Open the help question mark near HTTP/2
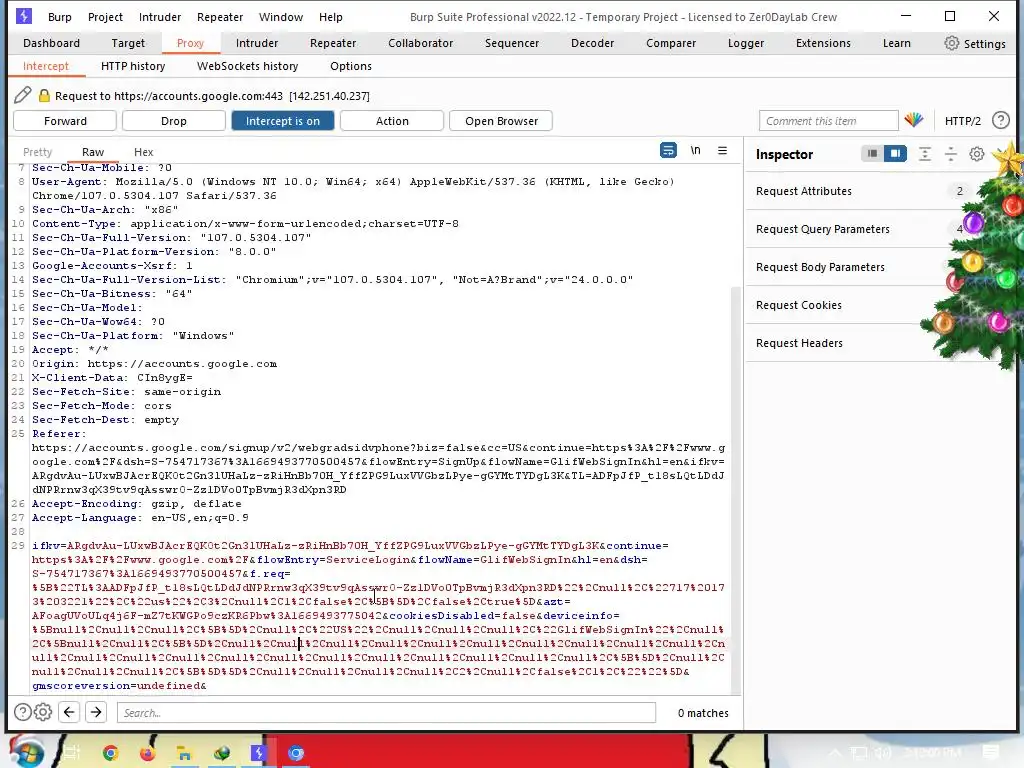1024x768 pixels. click(1000, 120)
